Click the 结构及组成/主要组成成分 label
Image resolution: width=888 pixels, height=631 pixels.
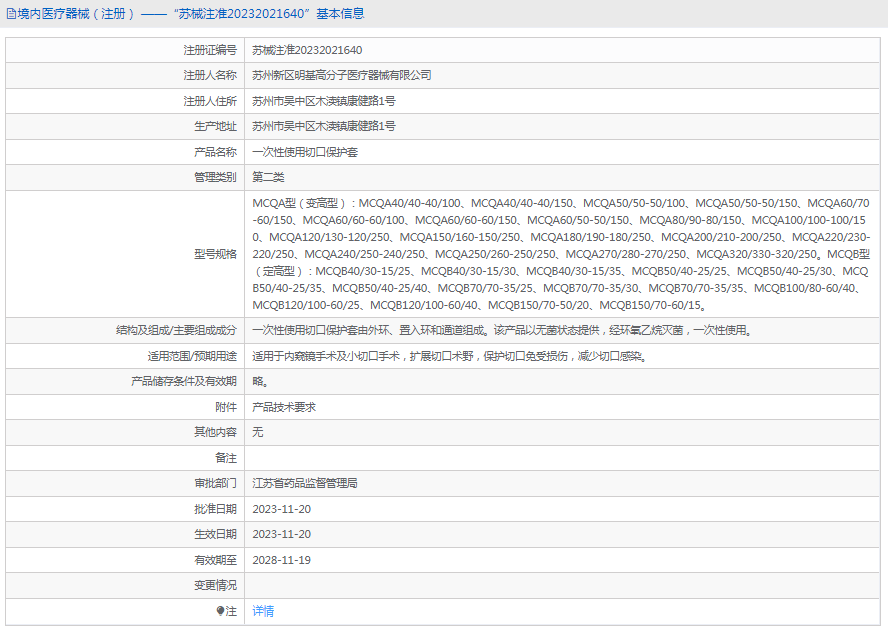(x=177, y=330)
